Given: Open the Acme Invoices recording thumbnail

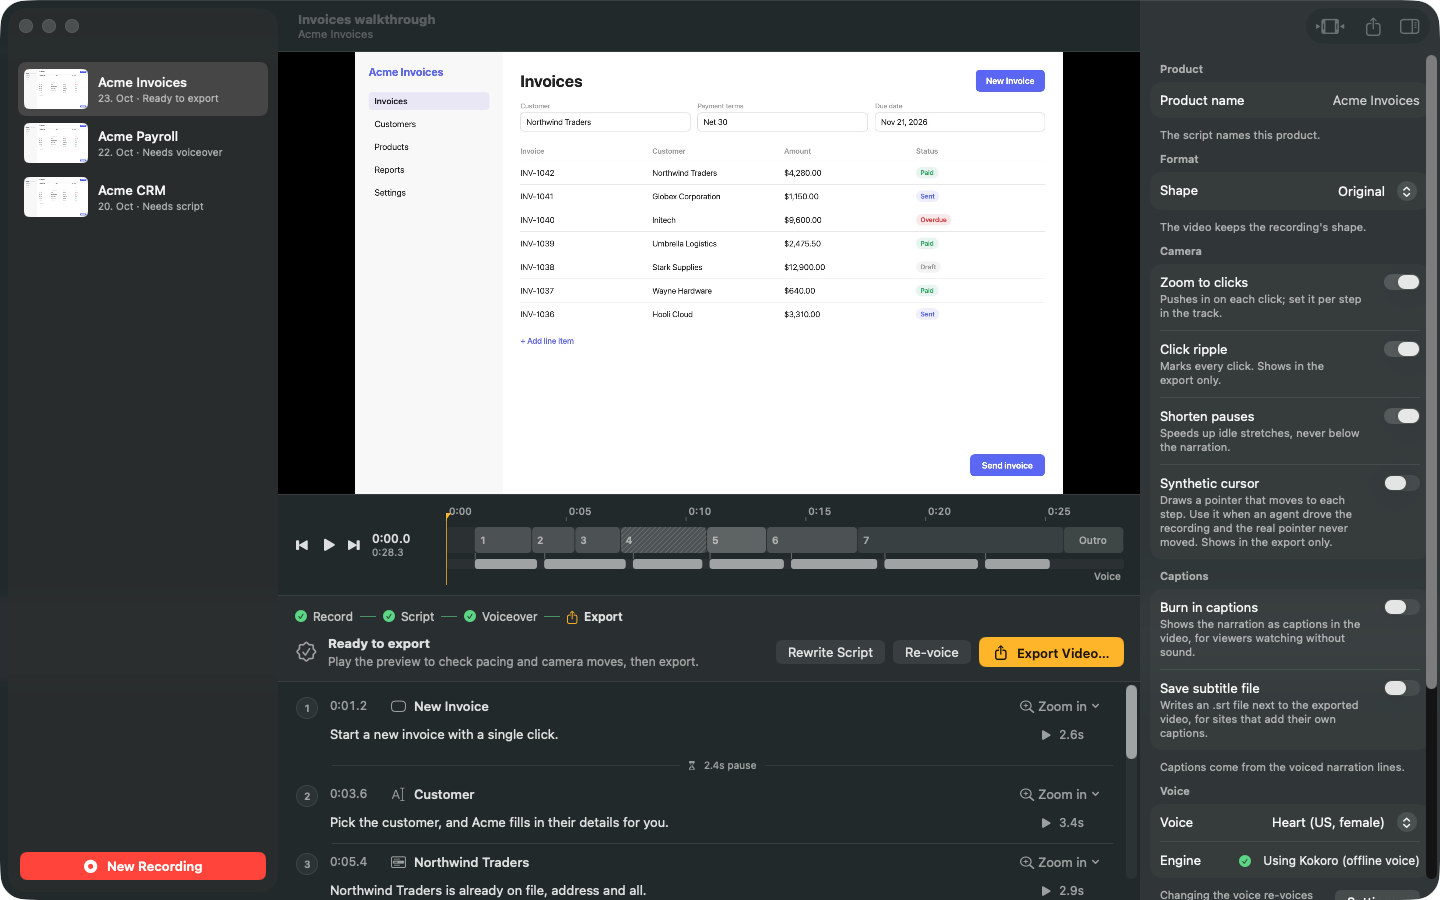Looking at the screenshot, I should [x=56, y=89].
